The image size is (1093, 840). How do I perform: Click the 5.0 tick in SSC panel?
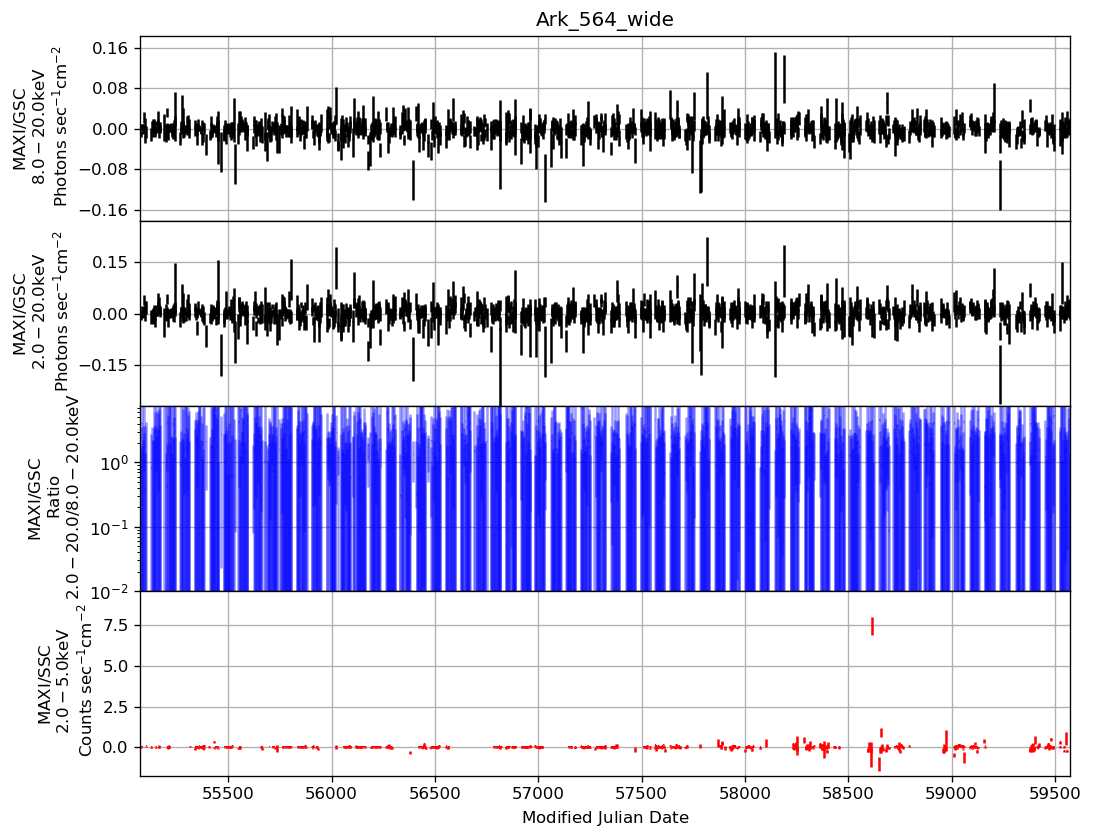116,666
